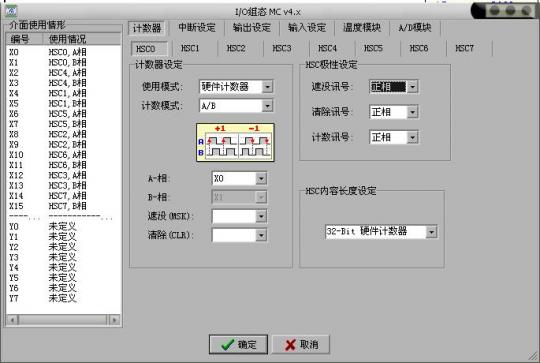Click the horizontal scrollbar in list panel

(x=63, y=320)
